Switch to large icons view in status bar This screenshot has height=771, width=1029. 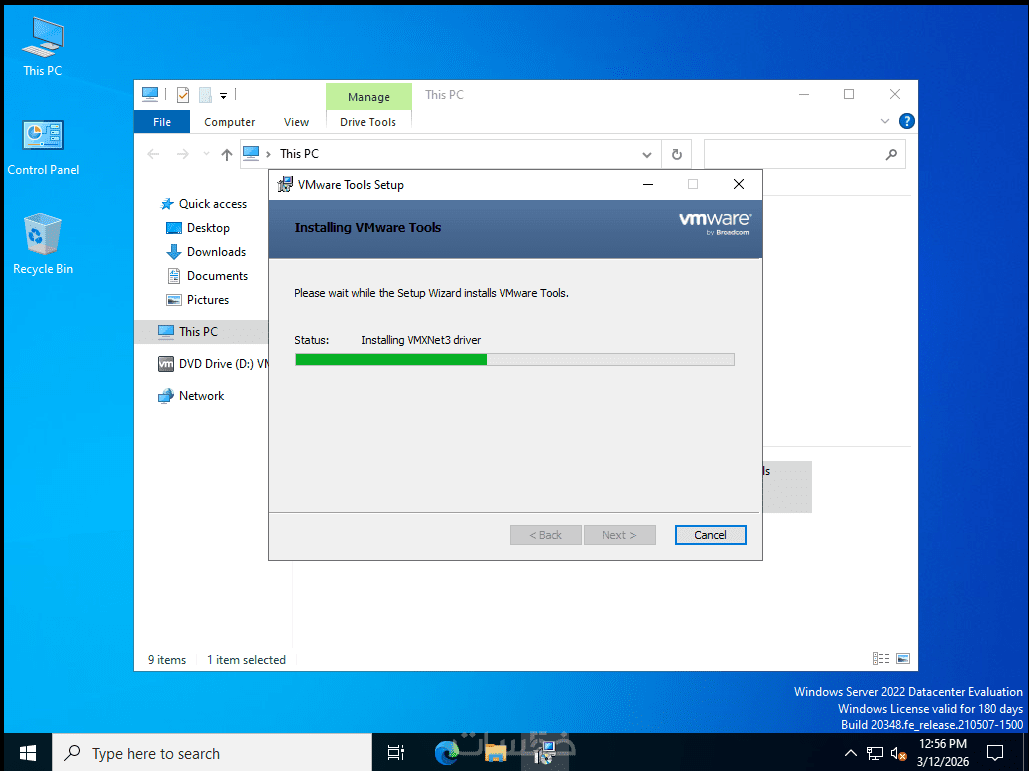pyautogui.click(x=903, y=658)
